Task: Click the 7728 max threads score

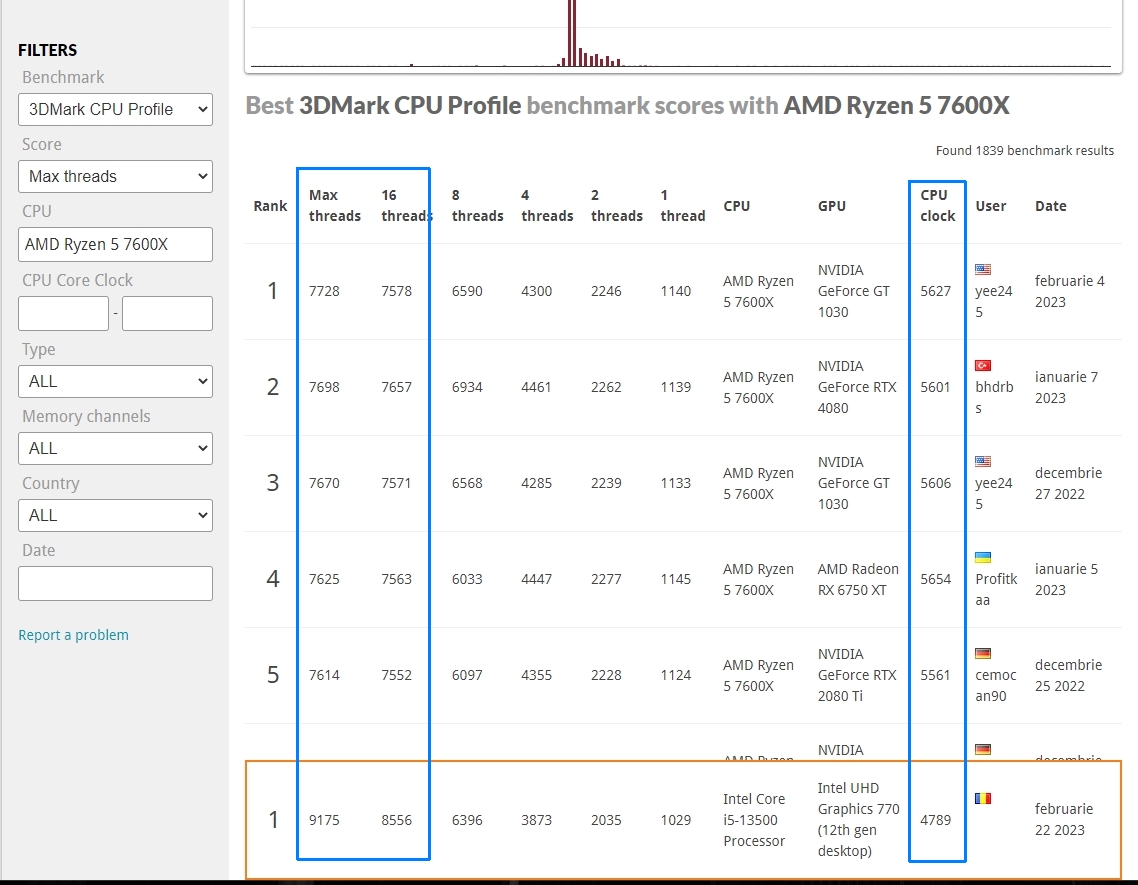Action: 324,291
